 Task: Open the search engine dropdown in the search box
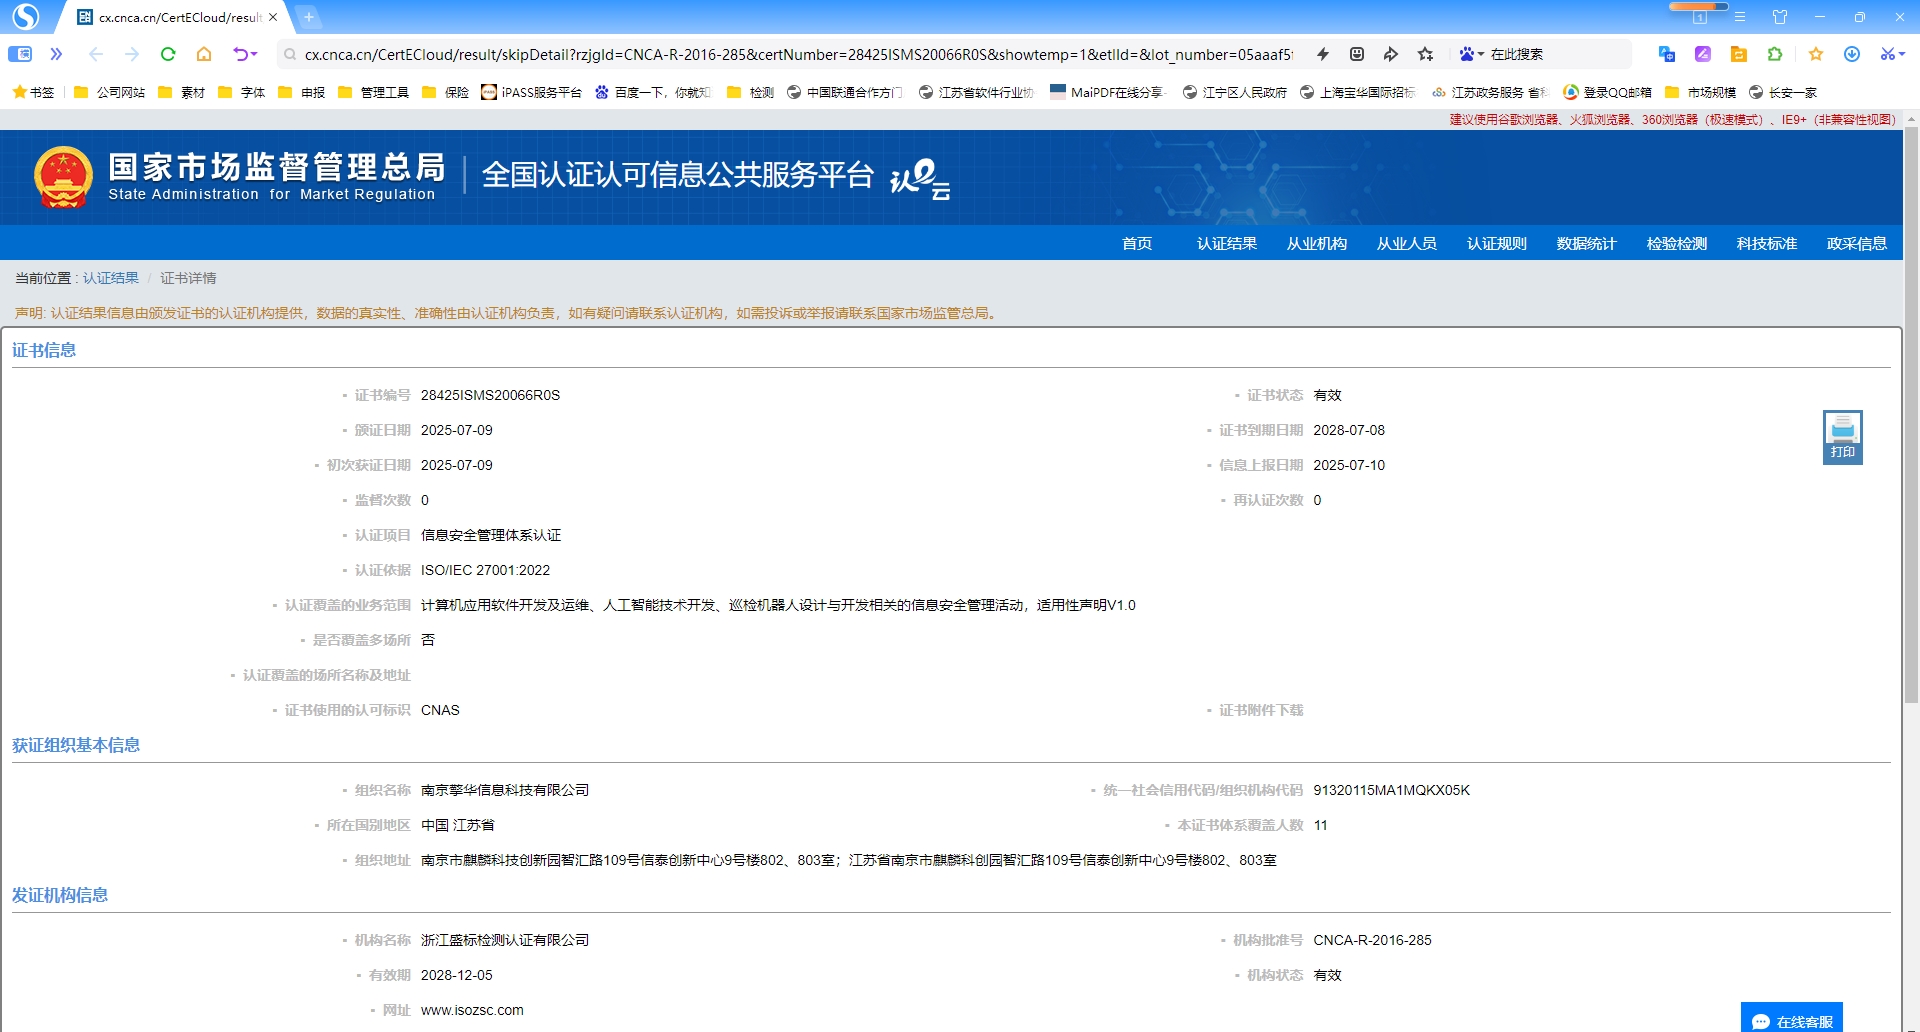[x=1472, y=54]
